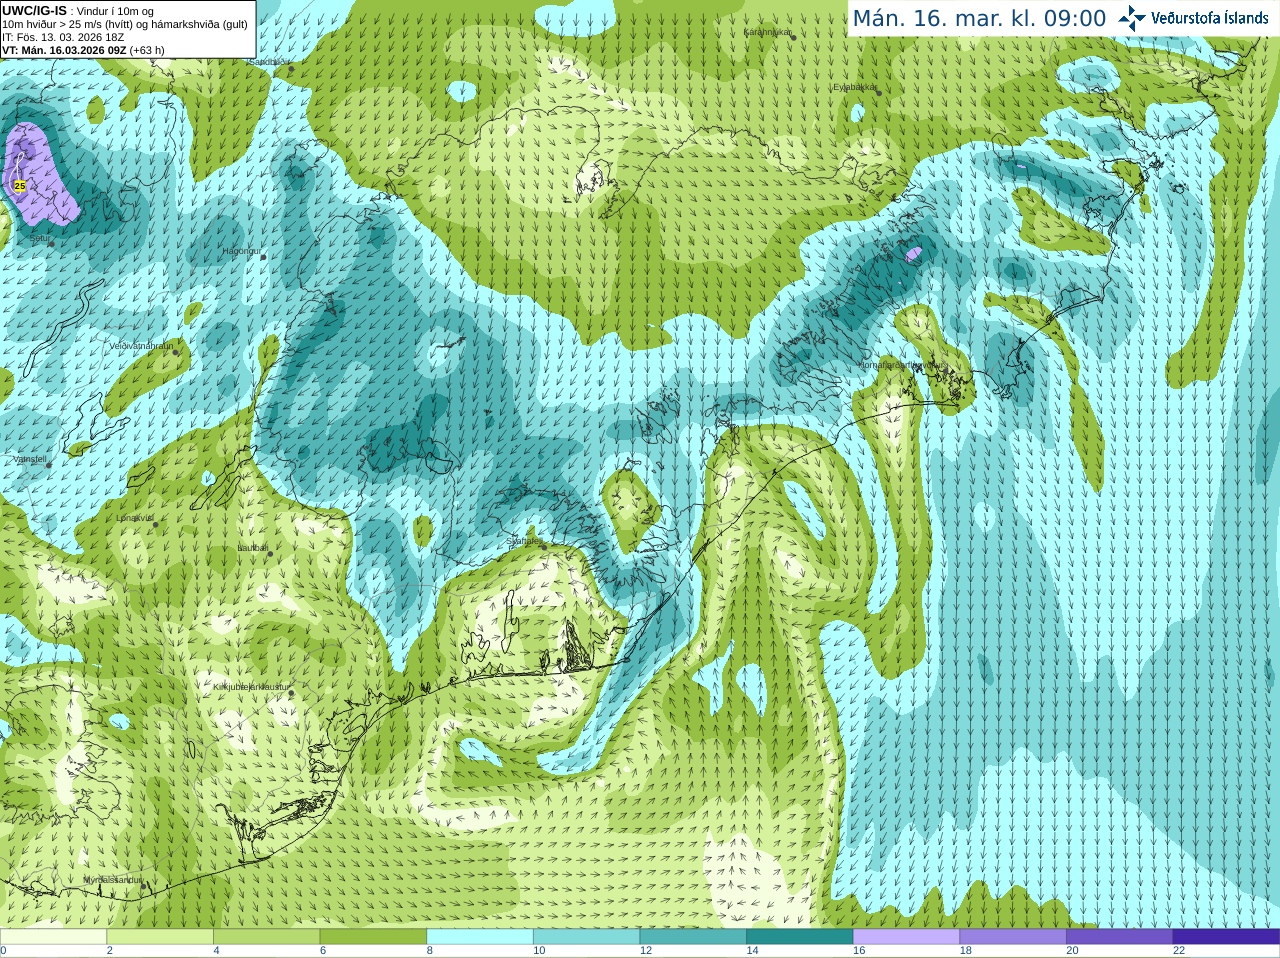Click the 'UWC/IG-IS' model title

coord(34,10)
